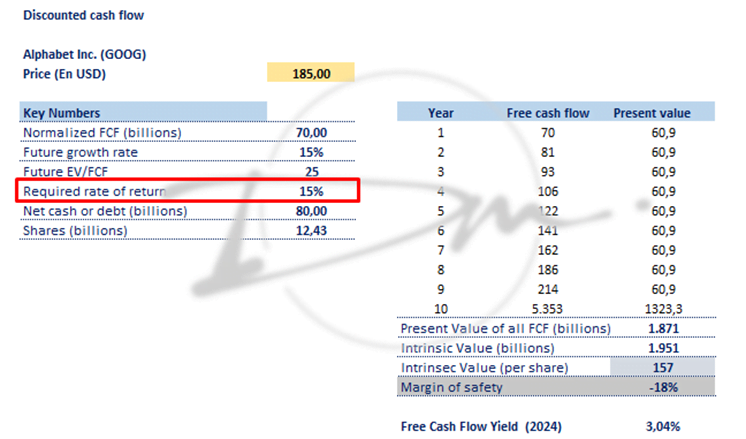The width and height of the screenshot is (746, 439).
Task: Click the 'Free Cash Flow Yield (2024)' label
Action: pos(481,427)
